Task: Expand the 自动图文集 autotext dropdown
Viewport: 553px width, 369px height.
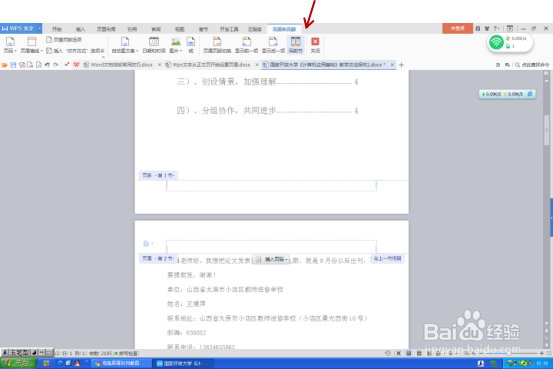Action: click(125, 45)
